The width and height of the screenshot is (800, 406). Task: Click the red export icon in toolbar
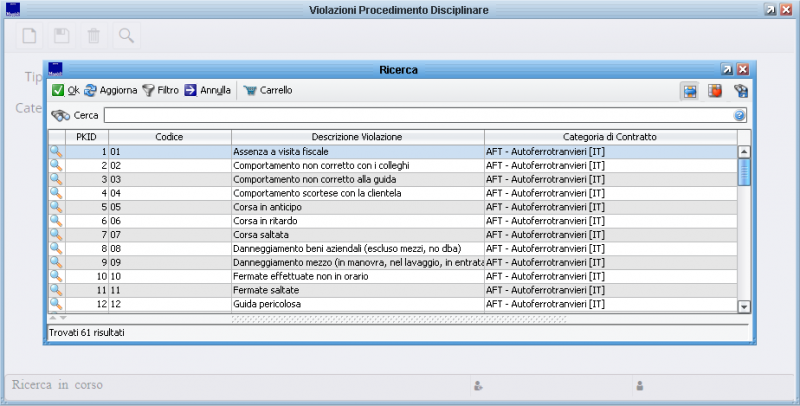click(715, 91)
